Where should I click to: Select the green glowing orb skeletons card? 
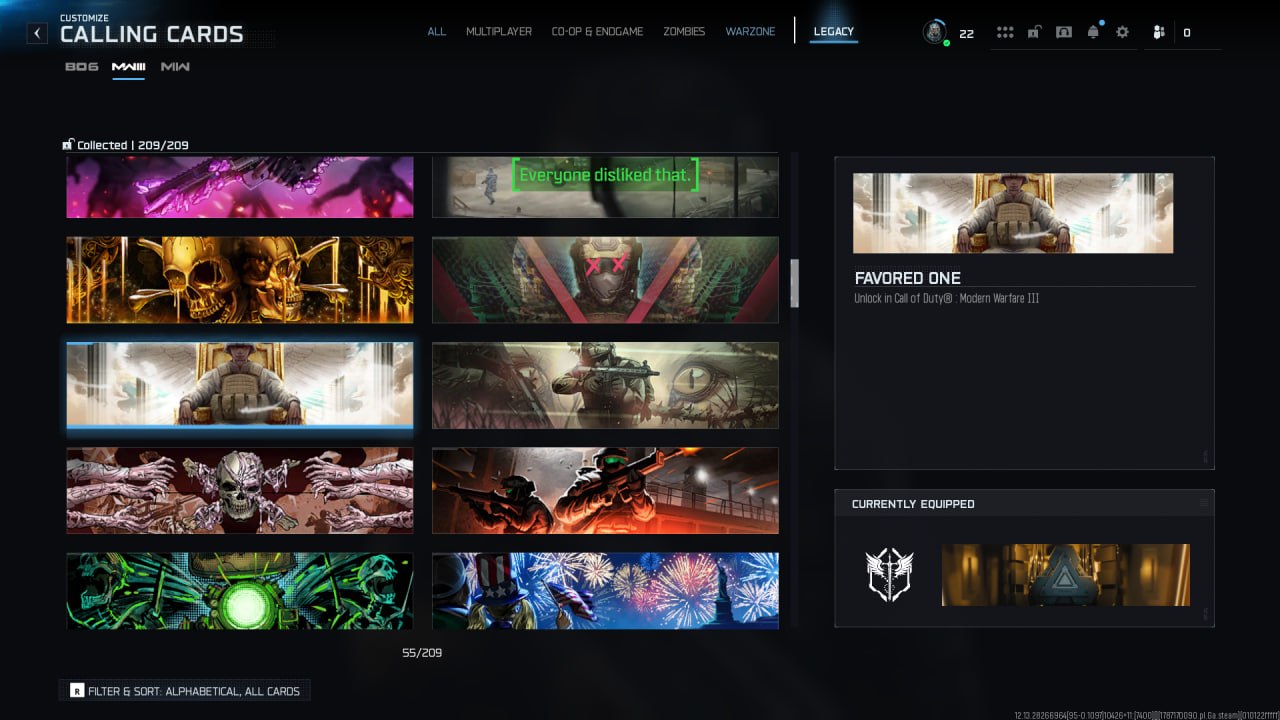(x=240, y=590)
